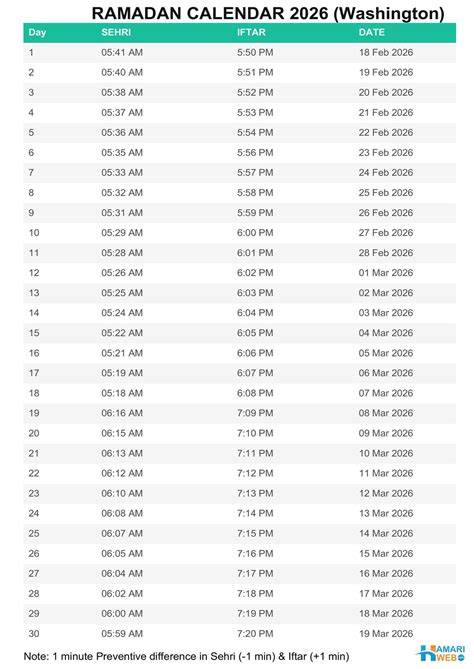Click the DATE column header

tap(372, 32)
